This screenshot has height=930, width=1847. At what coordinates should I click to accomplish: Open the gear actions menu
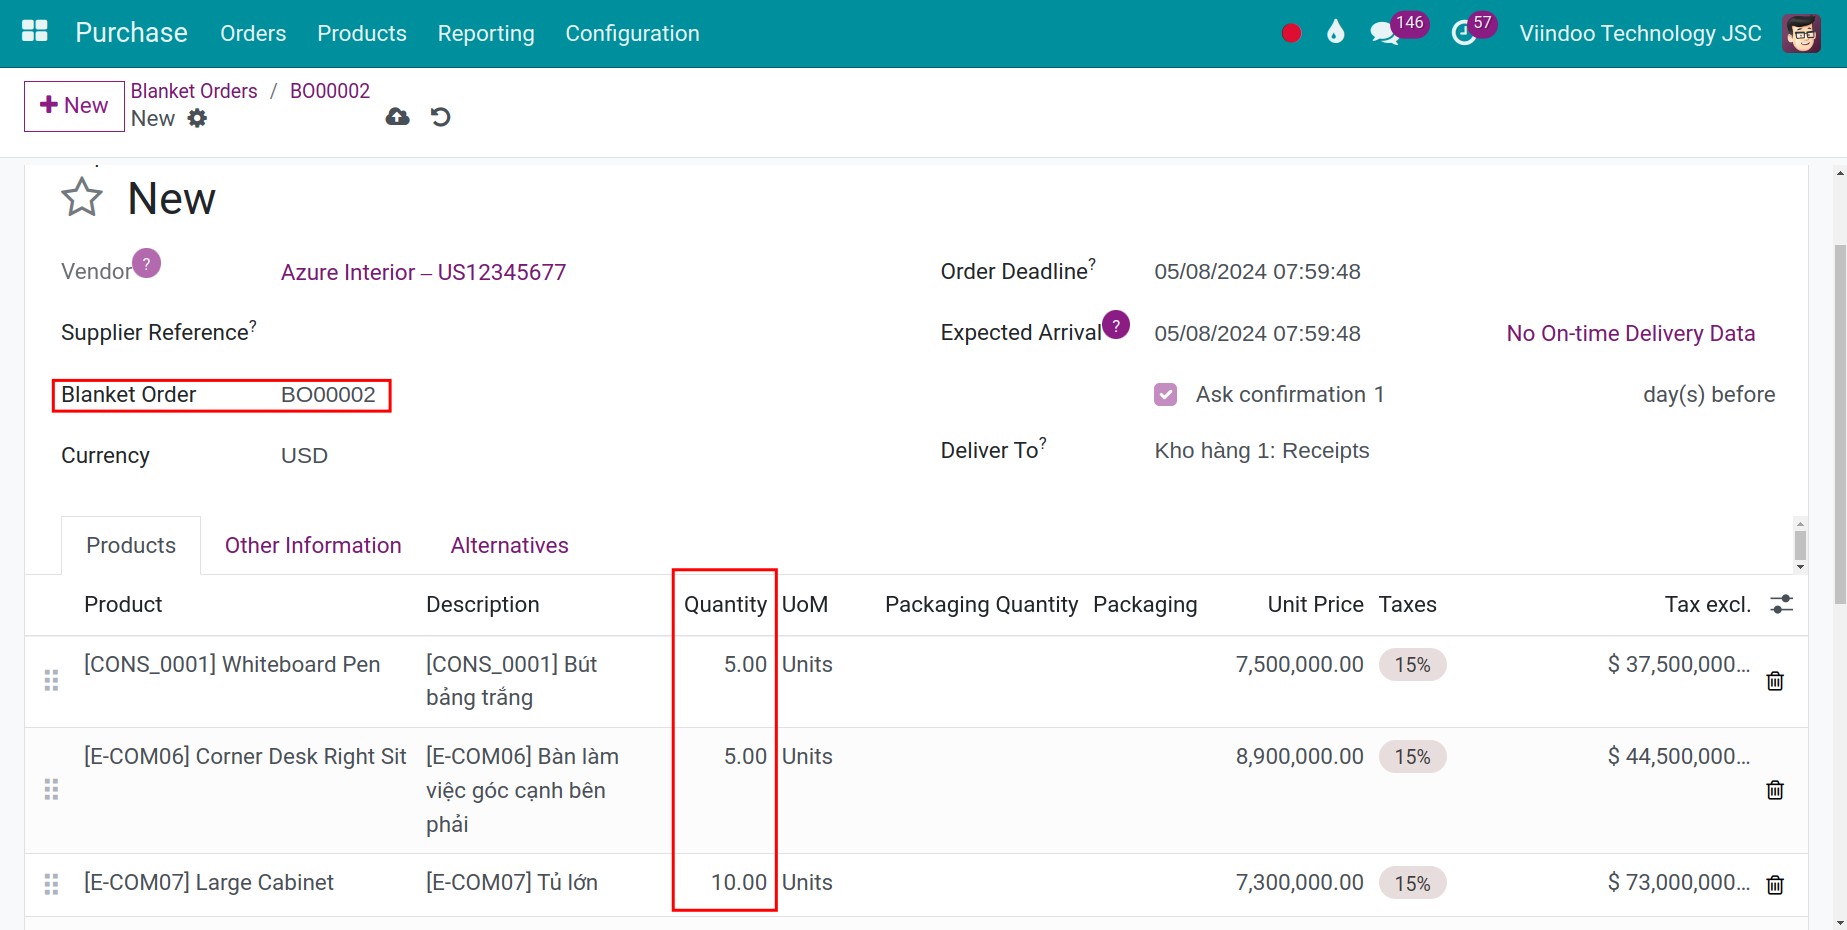(197, 118)
